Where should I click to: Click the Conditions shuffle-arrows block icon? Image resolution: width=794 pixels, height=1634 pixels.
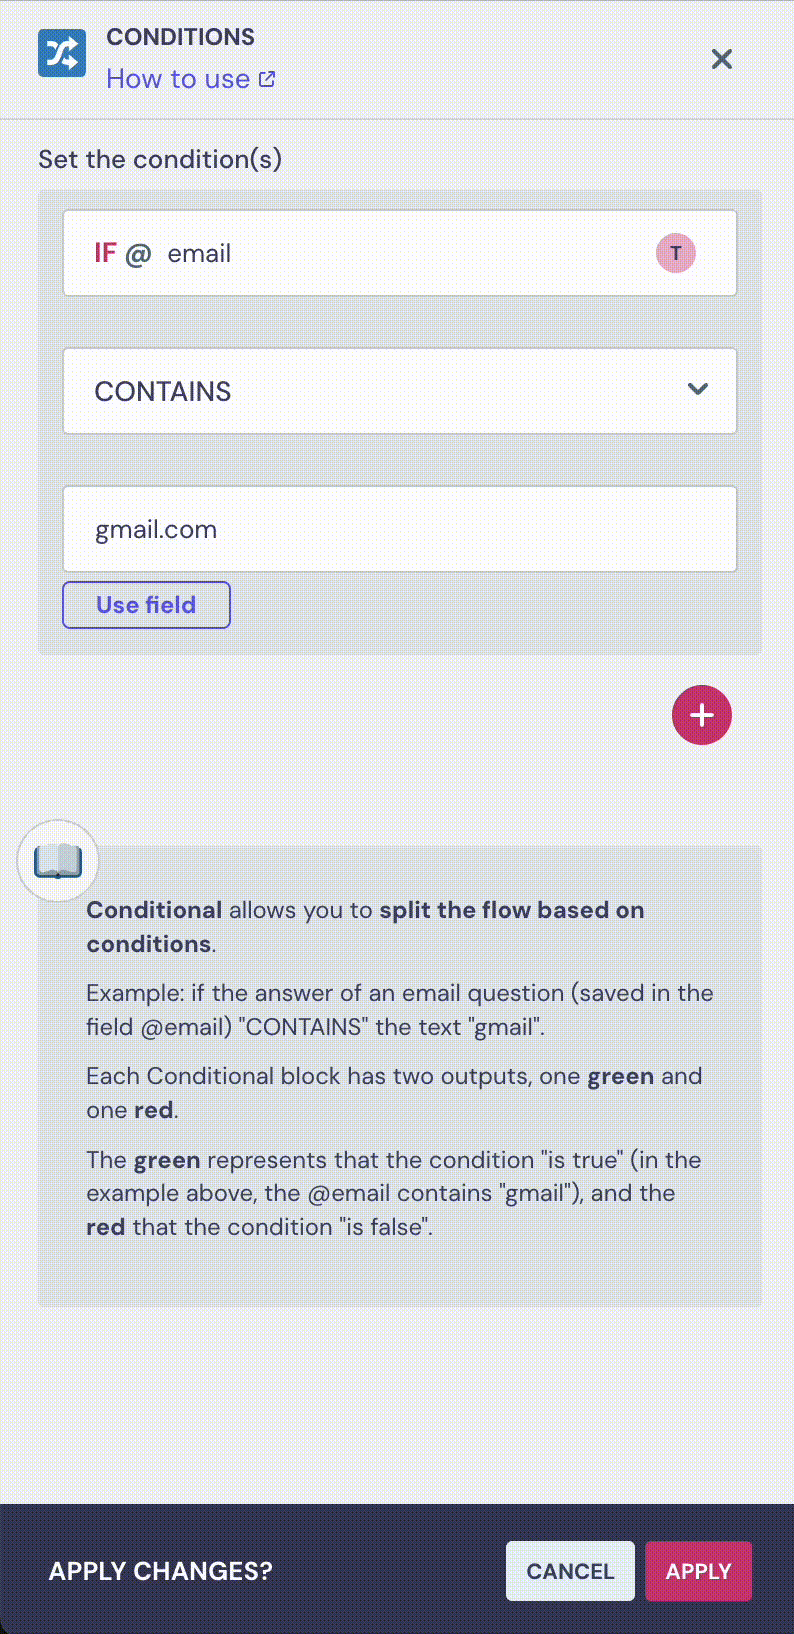click(62, 53)
